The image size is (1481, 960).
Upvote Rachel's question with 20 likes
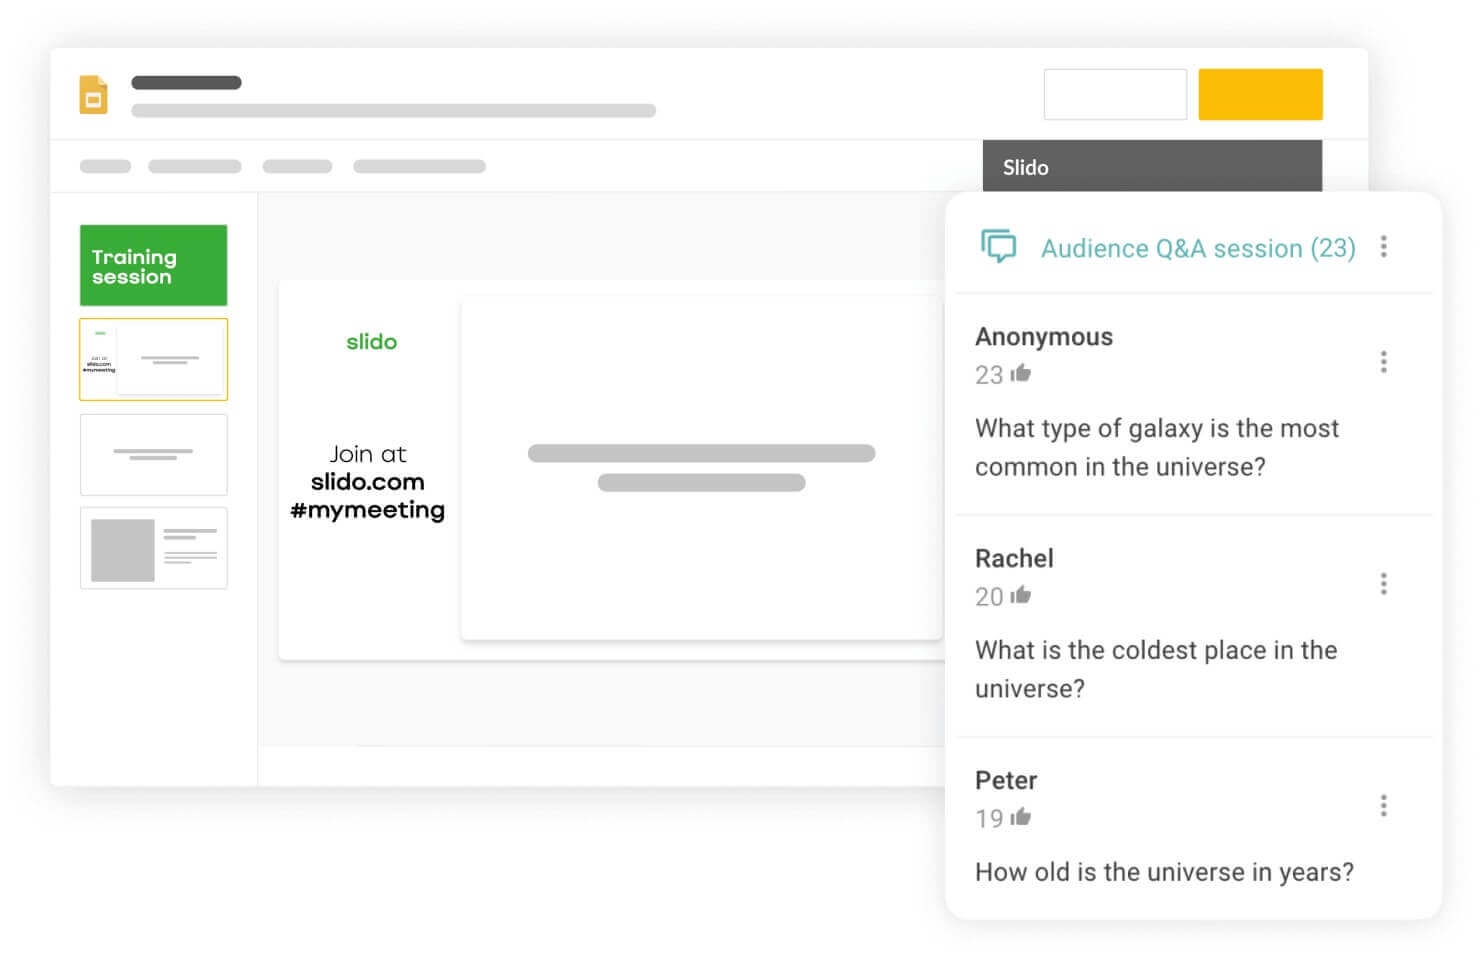point(1020,595)
